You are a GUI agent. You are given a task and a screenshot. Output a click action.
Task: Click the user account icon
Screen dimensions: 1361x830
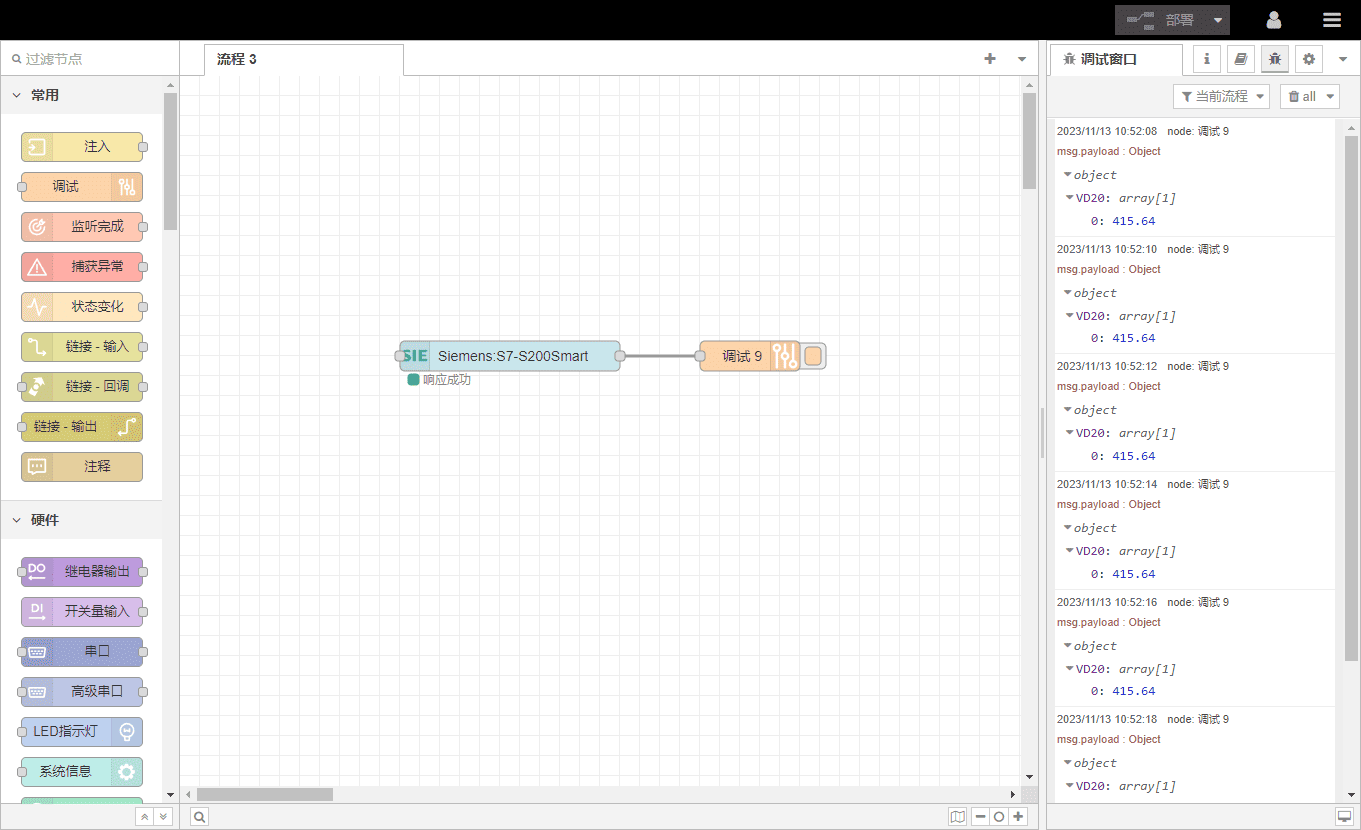(x=1273, y=20)
